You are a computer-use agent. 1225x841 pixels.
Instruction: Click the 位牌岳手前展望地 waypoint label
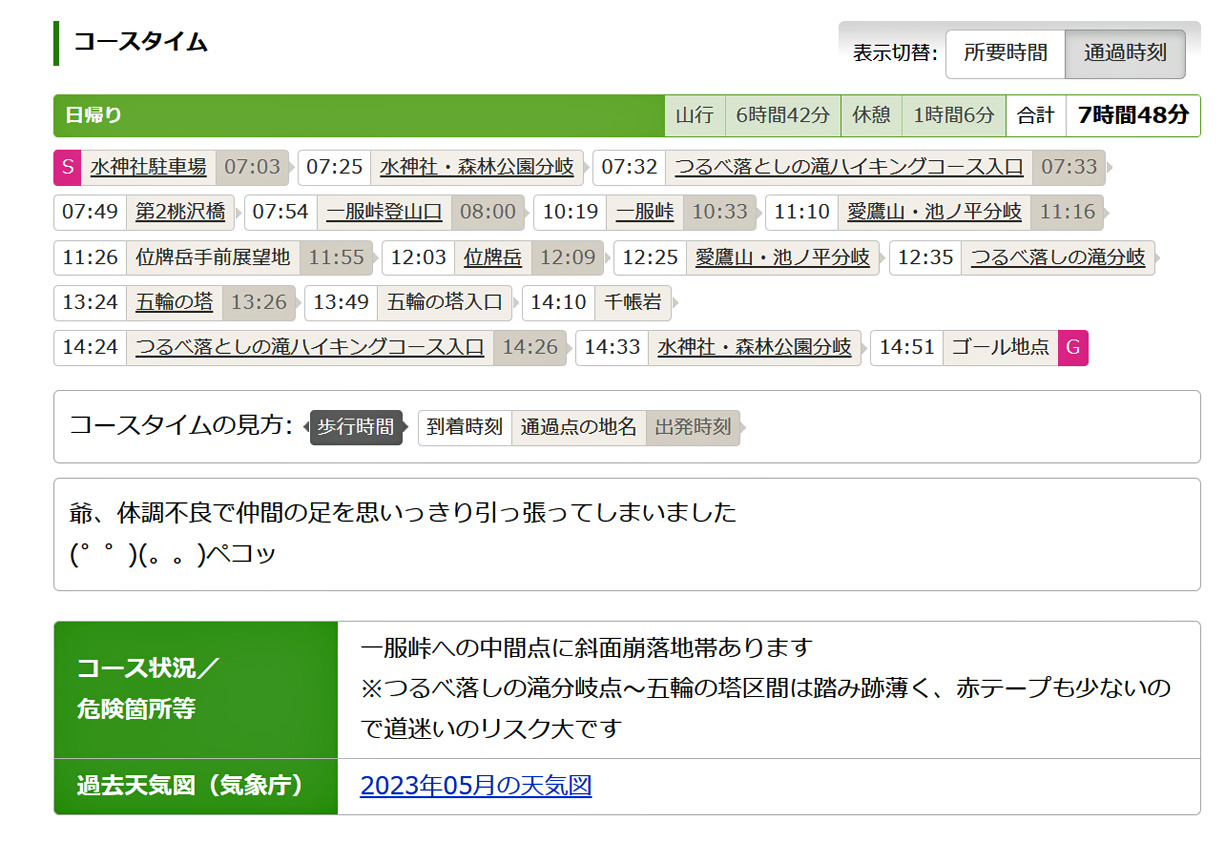pos(213,257)
